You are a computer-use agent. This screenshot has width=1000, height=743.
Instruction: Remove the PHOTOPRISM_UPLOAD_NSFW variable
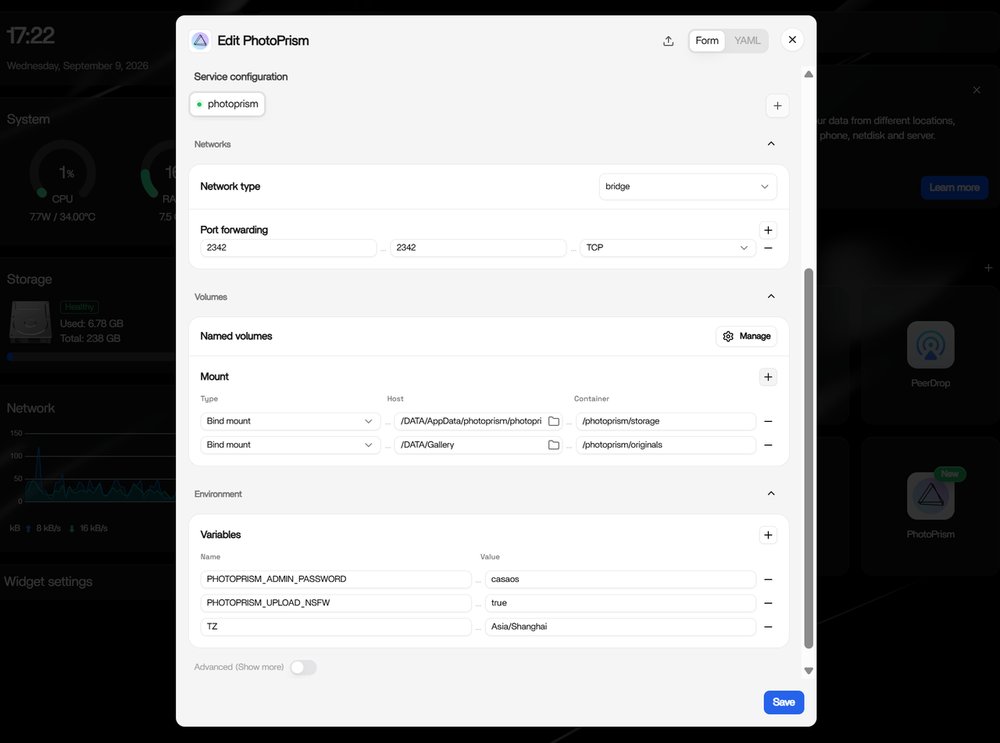[768, 603]
